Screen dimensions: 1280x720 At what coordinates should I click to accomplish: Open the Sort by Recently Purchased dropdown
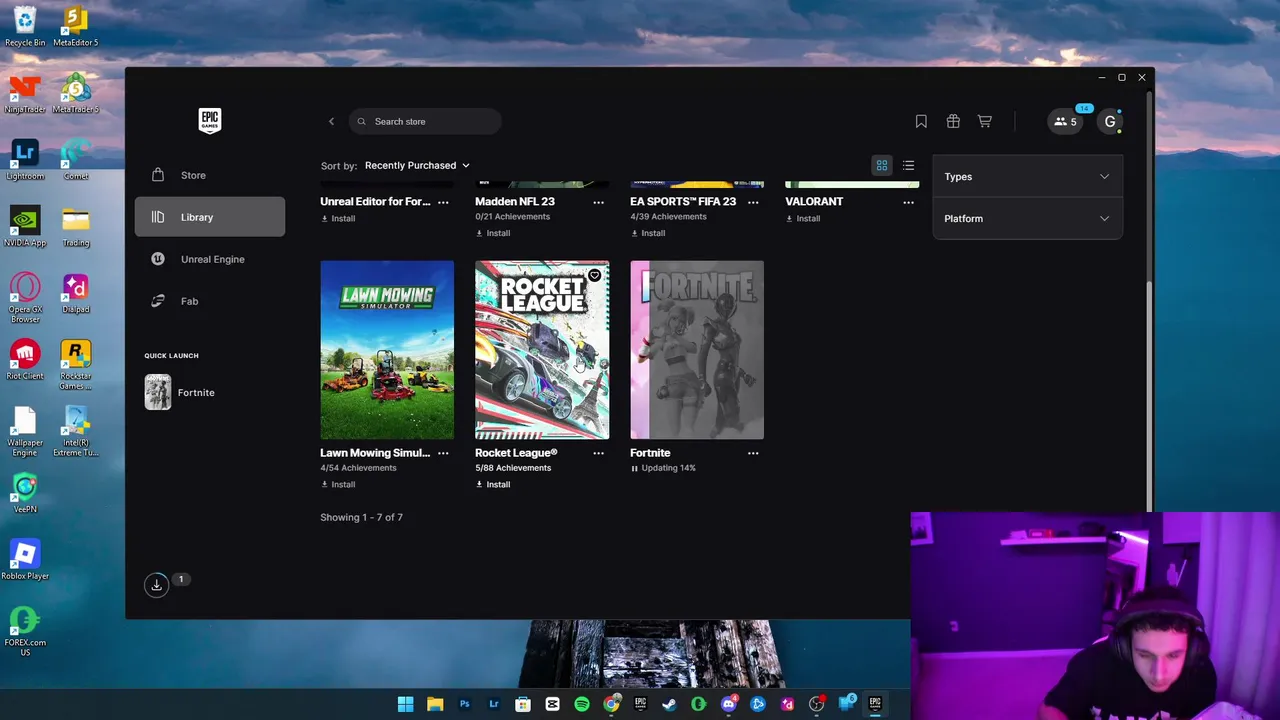[417, 165]
